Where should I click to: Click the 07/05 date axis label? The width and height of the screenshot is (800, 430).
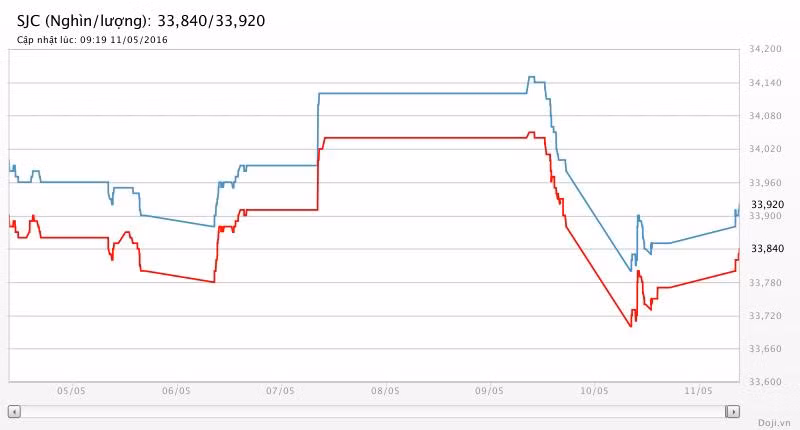[280, 391]
